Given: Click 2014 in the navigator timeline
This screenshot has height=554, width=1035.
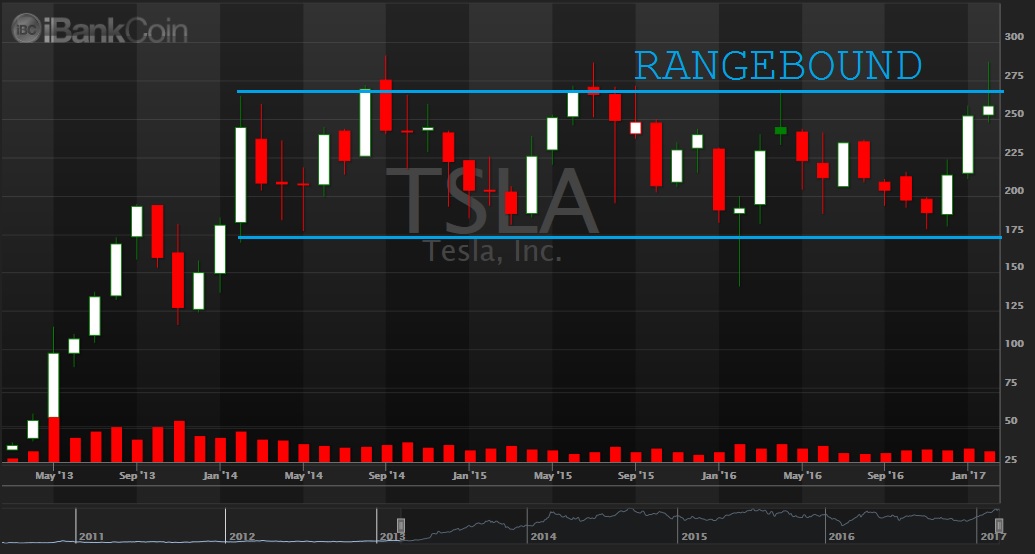Looking at the screenshot, I should (x=544, y=537).
